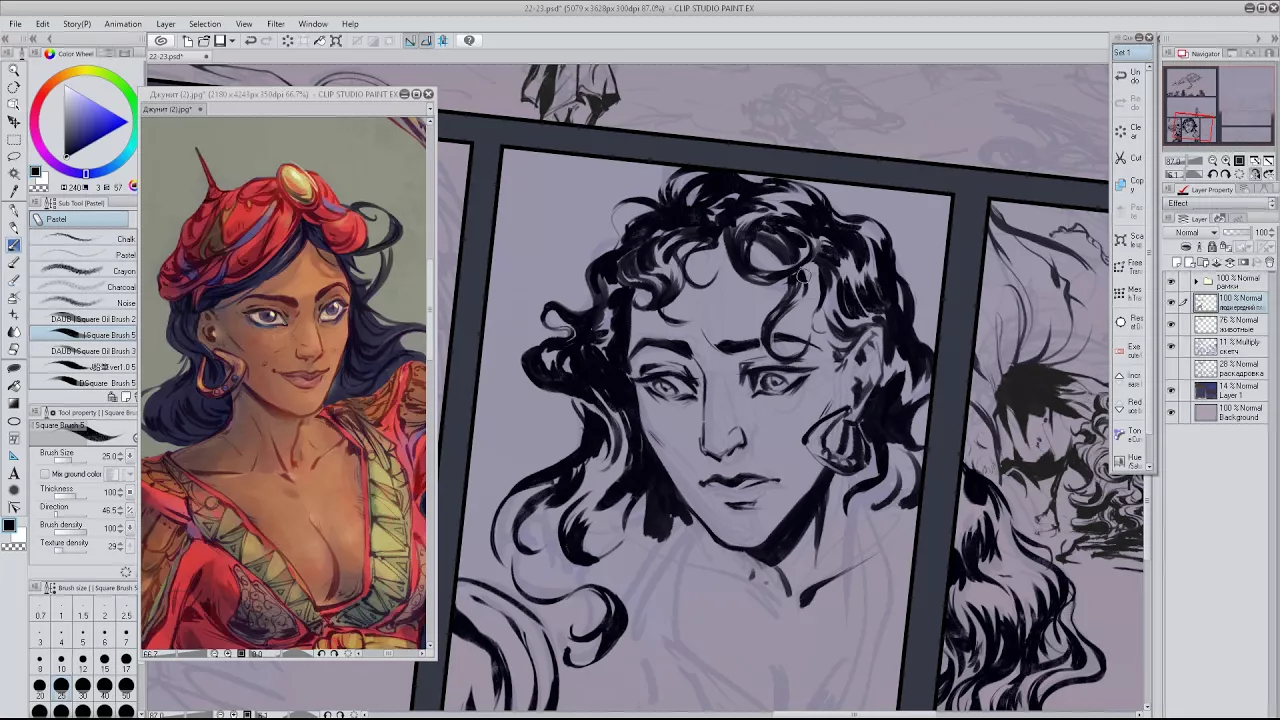Select the highlighted Pastel brush tool icon
The image size is (1280, 720).
(14, 244)
